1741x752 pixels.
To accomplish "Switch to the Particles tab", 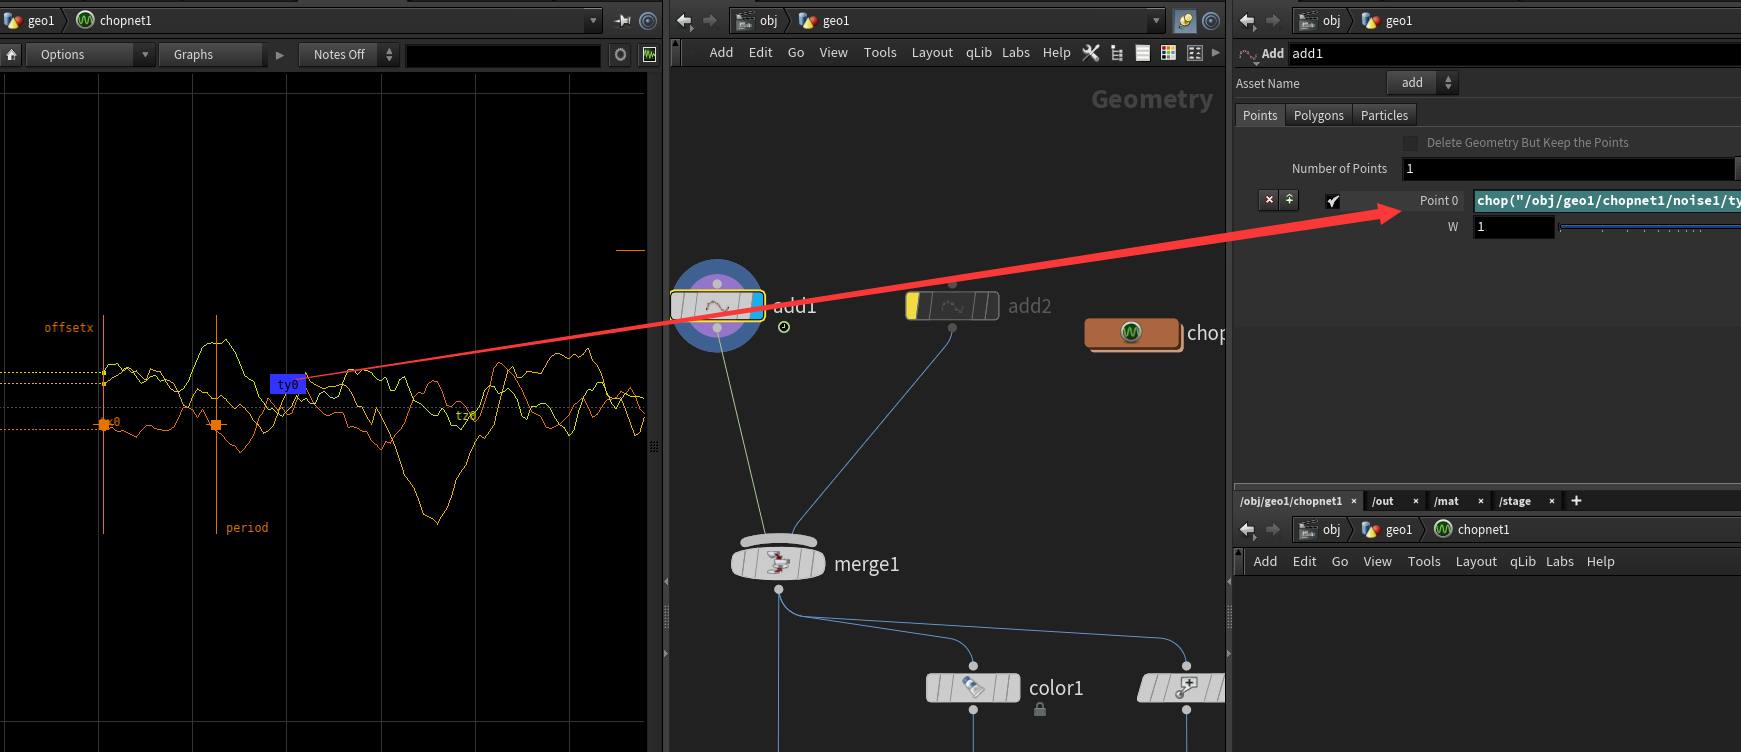I will pyautogui.click(x=1384, y=116).
